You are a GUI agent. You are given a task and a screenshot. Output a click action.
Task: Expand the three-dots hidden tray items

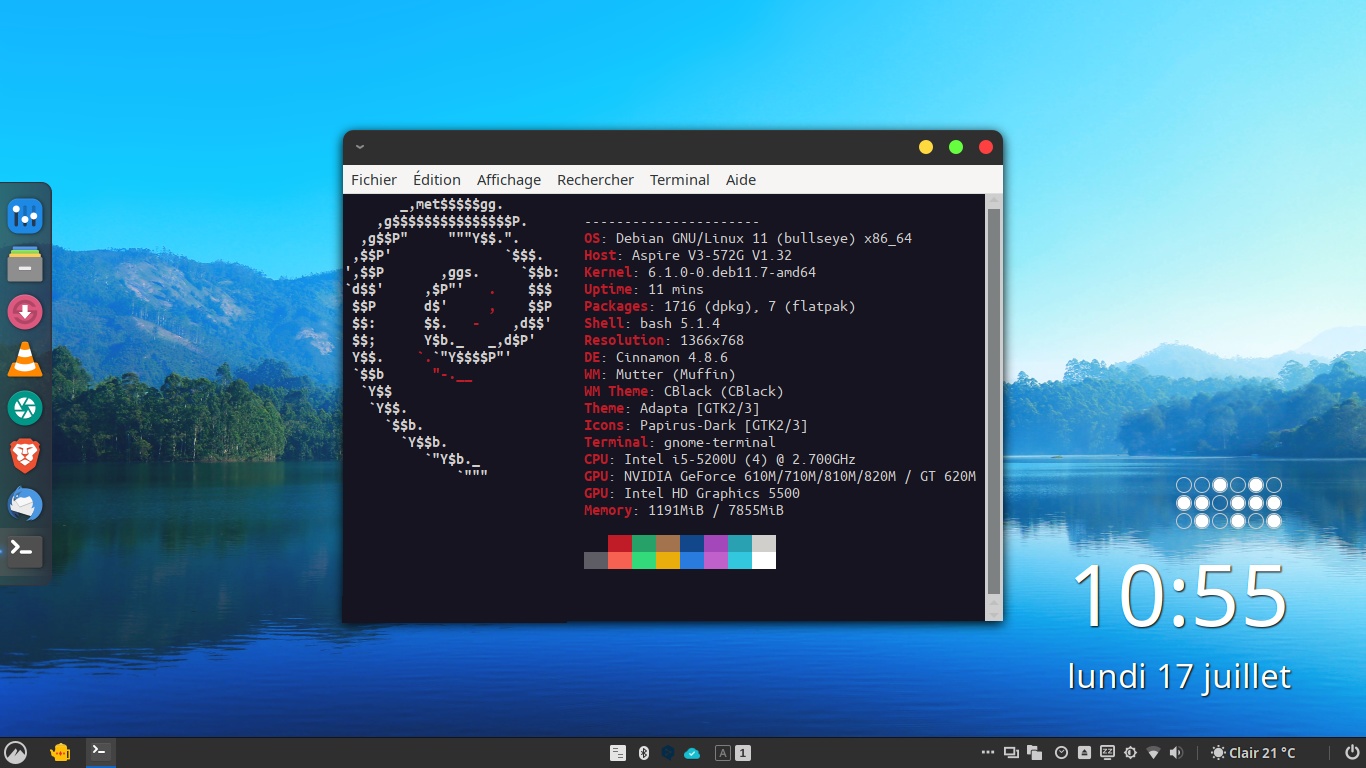click(x=988, y=753)
